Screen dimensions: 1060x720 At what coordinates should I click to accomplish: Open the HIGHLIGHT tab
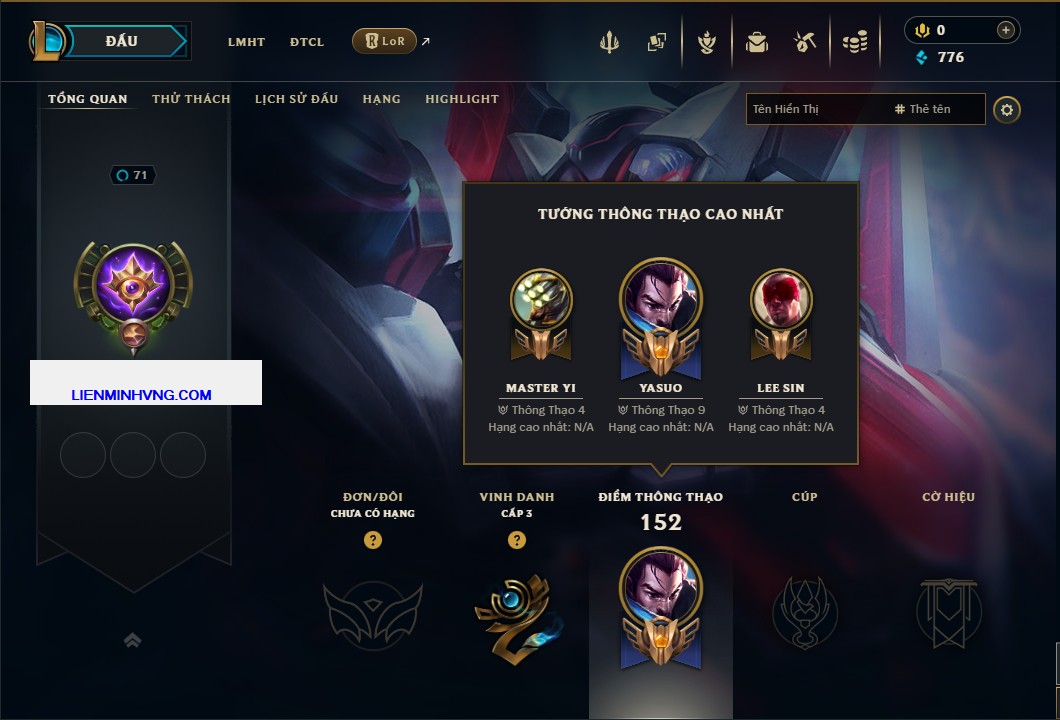462,99
